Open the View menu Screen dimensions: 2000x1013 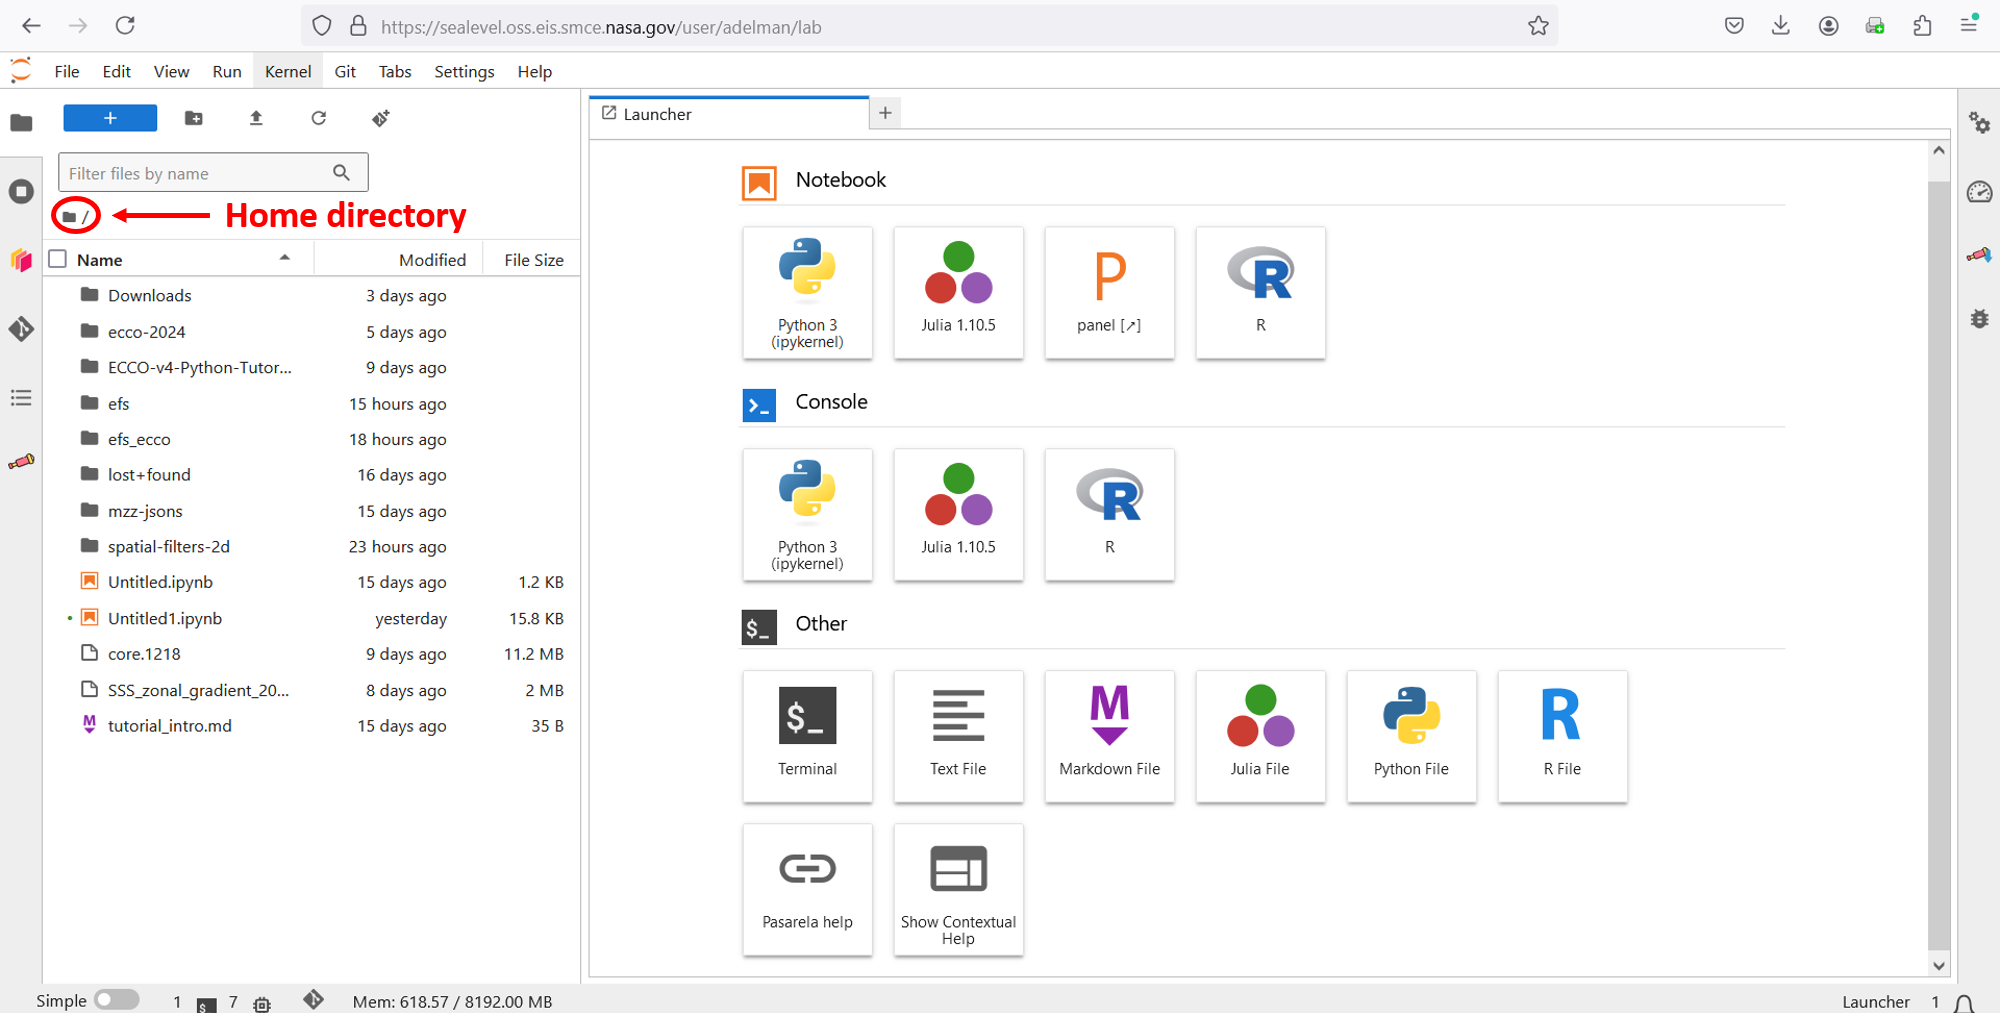click(x=171, y=71)
